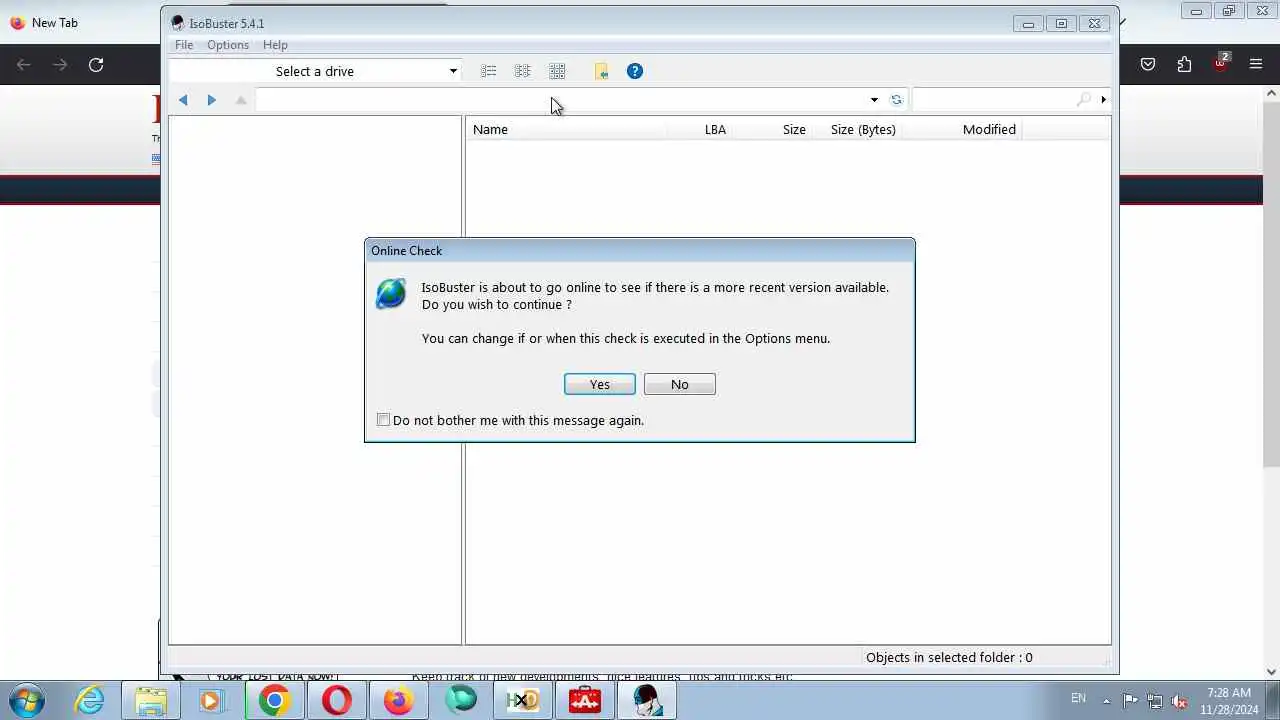
Task: Switch to large icons view
Action: tap(557, 71)
